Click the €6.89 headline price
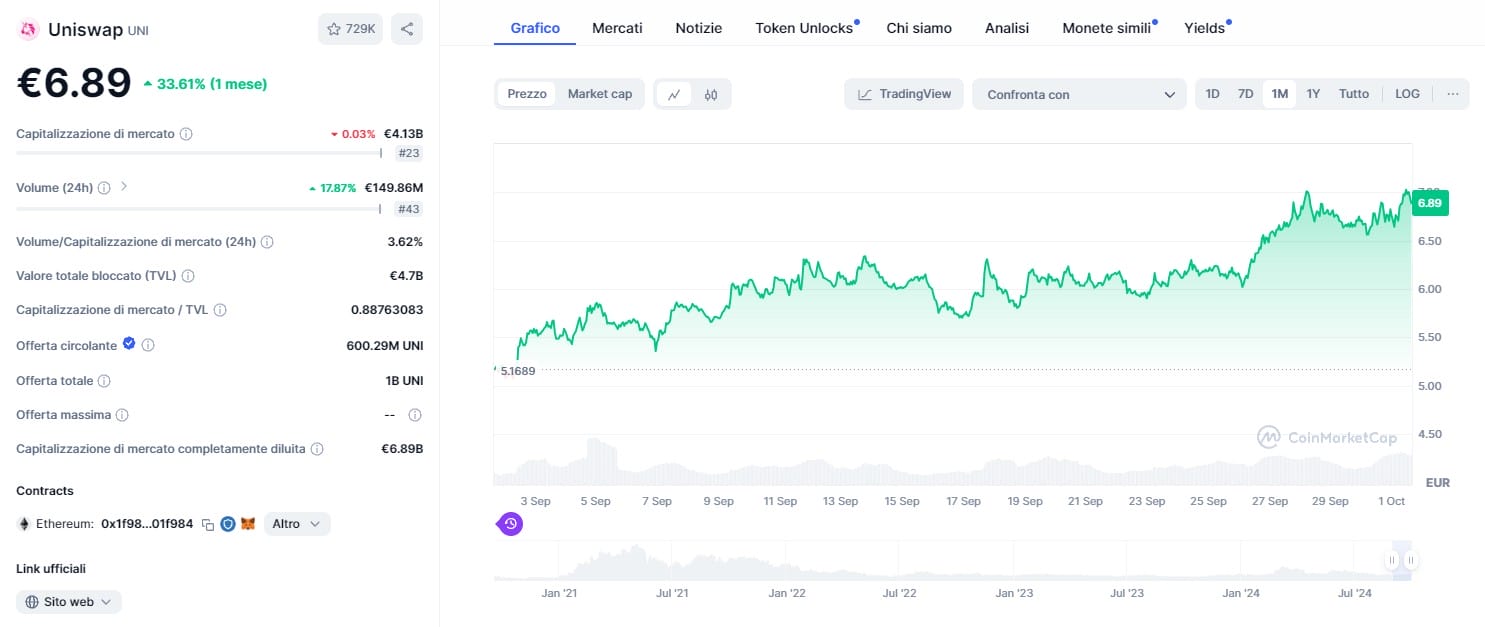The width and height of the screenshot is (1485, 627). click(x=74, y=83)
